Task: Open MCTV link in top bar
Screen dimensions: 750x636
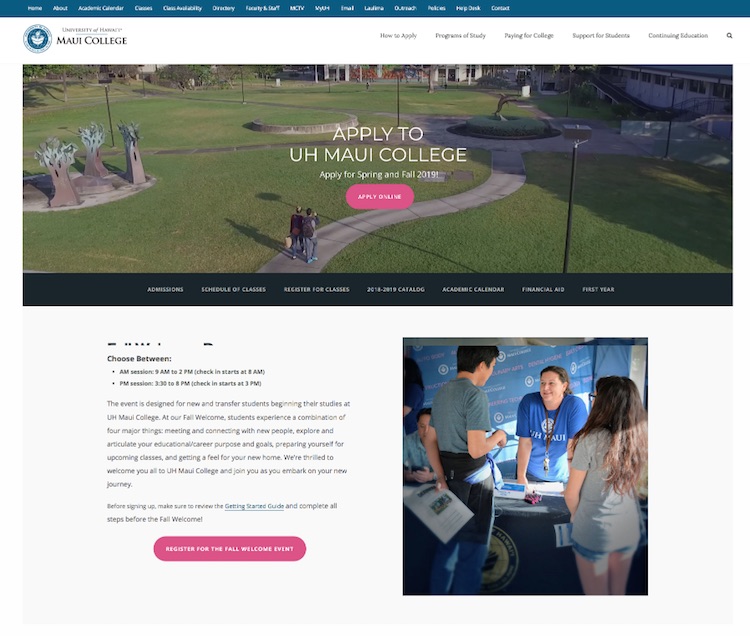Action: (x=297, y=8)
